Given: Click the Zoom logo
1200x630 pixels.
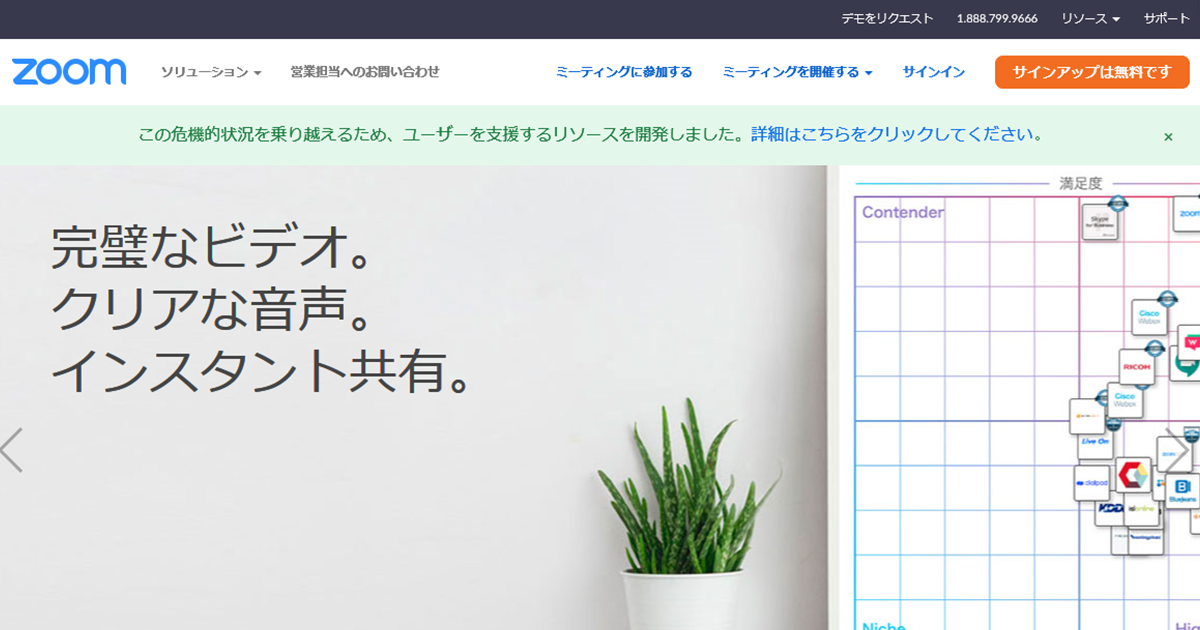Looking at the screenshot, I should [x=69, y=72].
